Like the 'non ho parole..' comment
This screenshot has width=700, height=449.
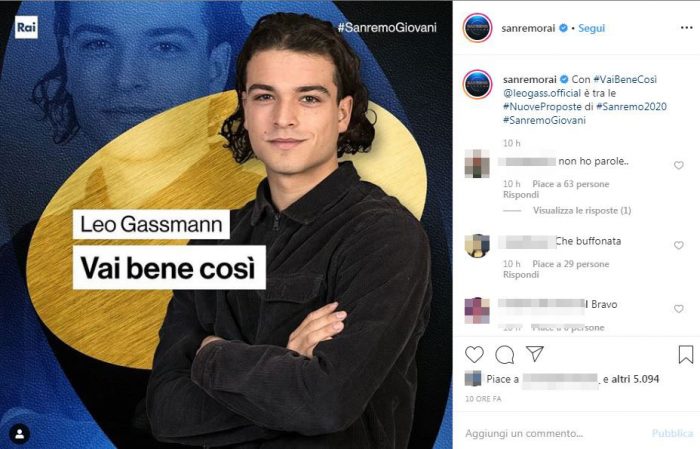coord(679,165)
